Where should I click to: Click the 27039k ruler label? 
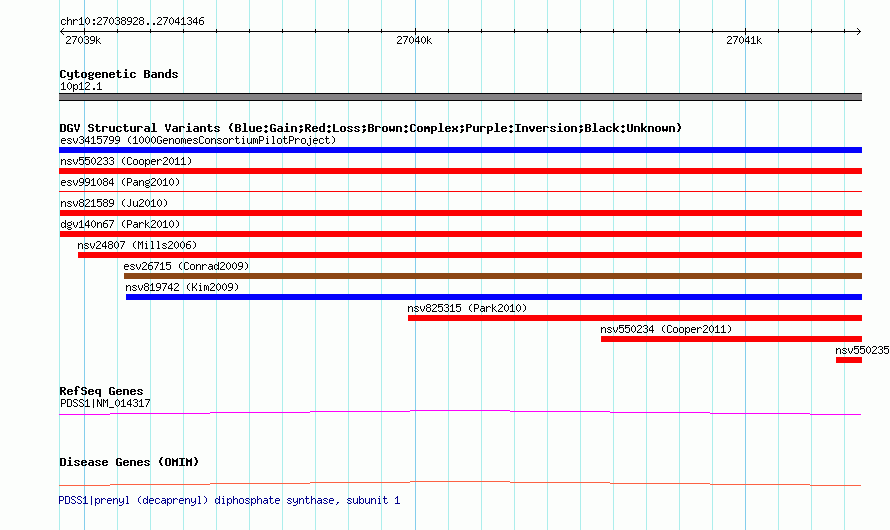tap(83, 40)
